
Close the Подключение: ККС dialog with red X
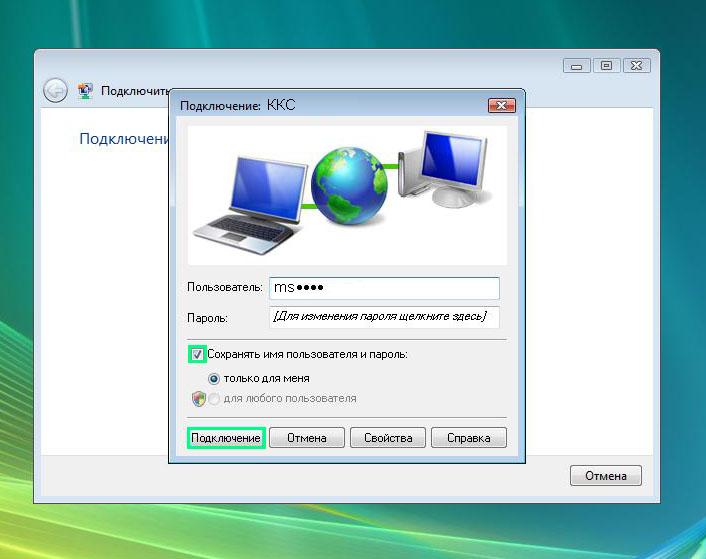(501, 105)
